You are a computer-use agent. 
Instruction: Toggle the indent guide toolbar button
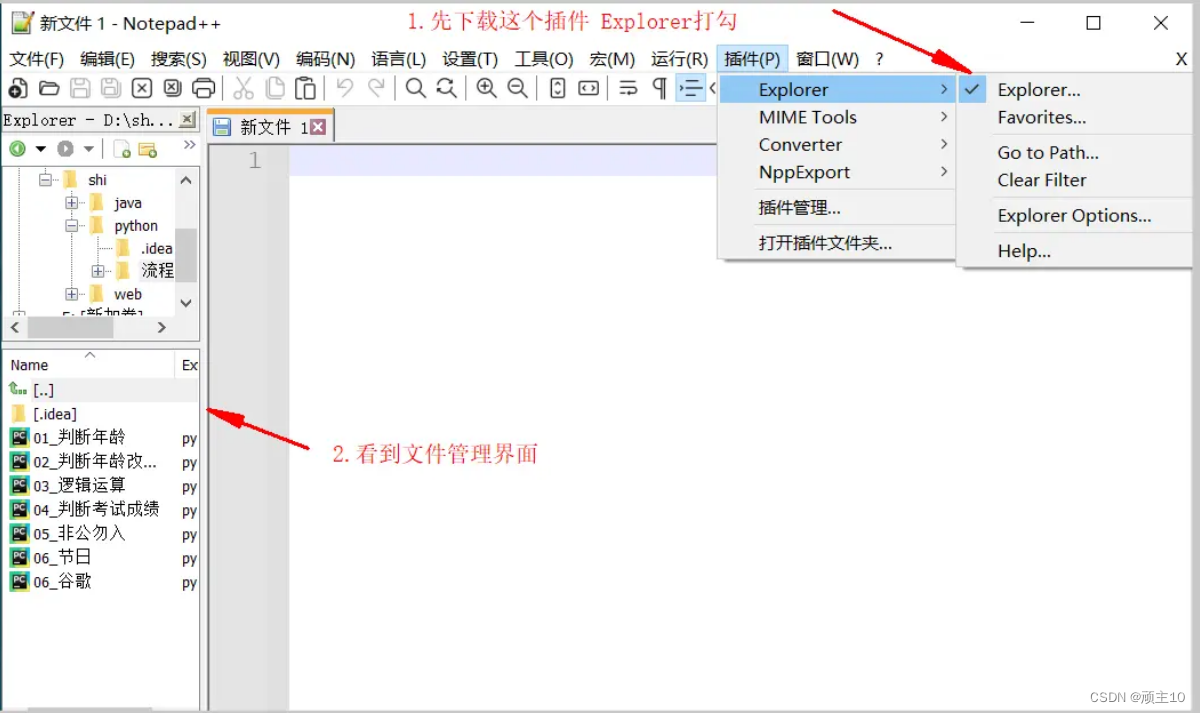(x=690, y=88)
